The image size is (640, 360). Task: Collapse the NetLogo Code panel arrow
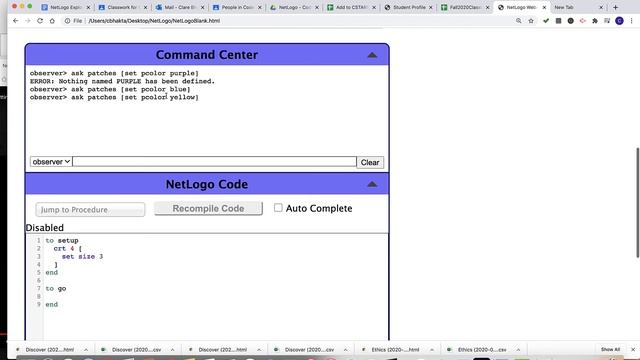[x=372, y=184]
